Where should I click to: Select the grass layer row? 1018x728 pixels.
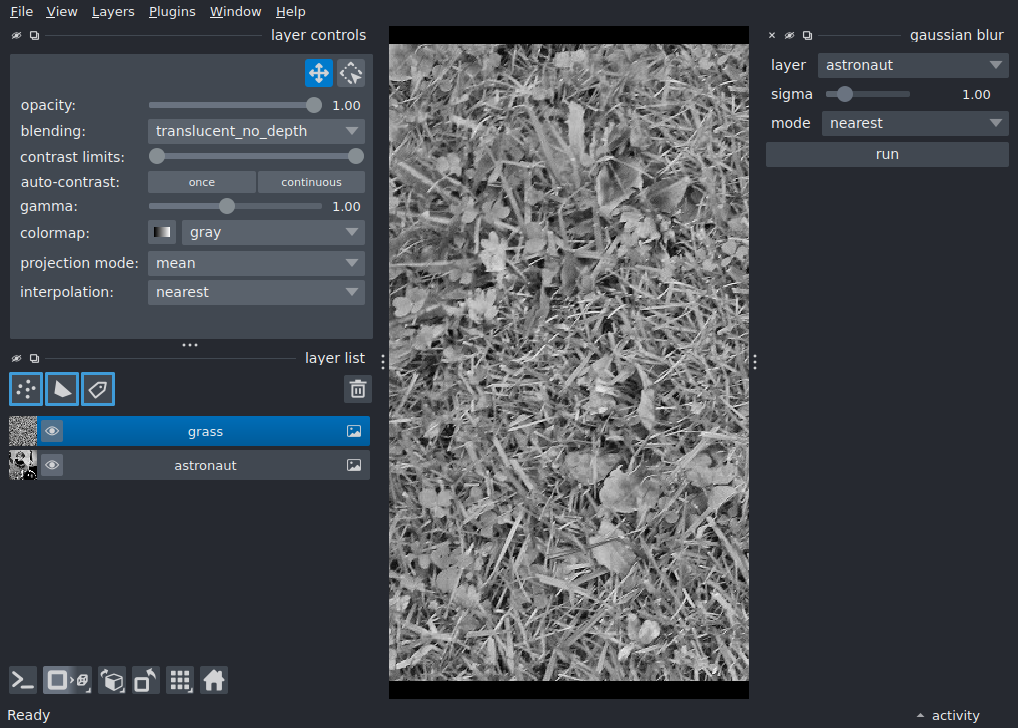203,431
